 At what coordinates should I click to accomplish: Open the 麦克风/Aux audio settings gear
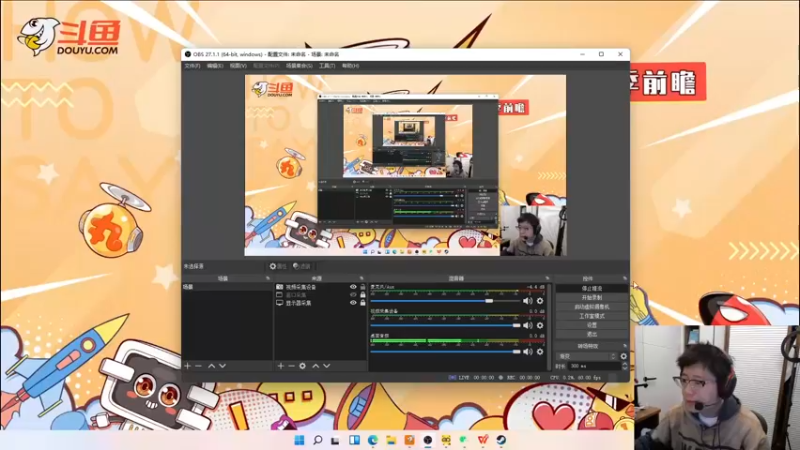pyautogui.click(x=540, y=301)
